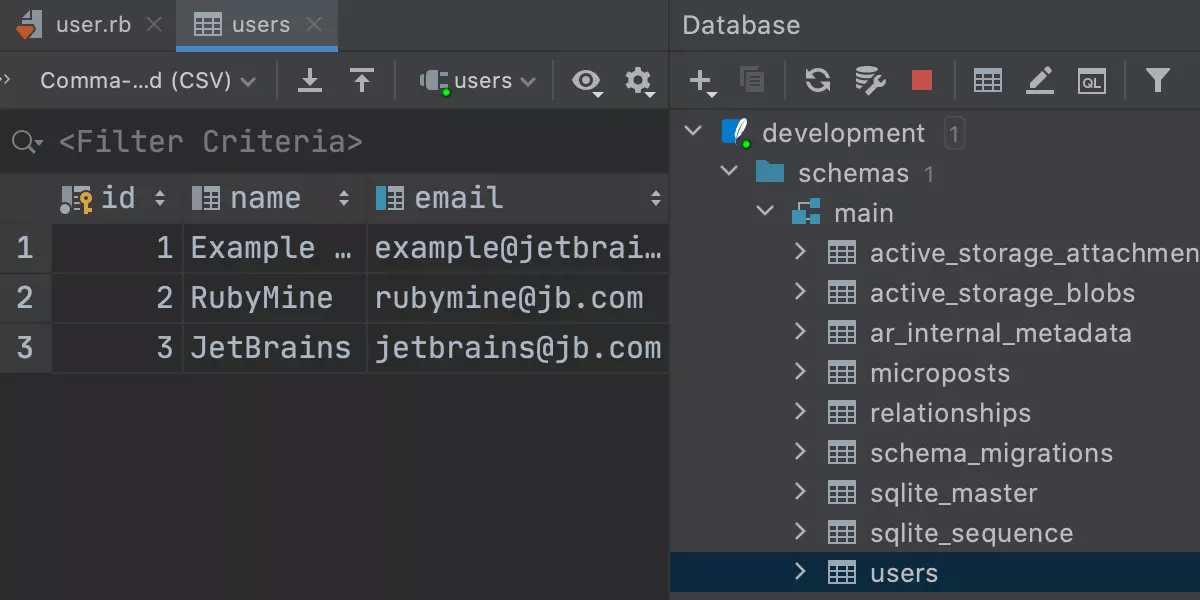Click the red stop/disconnect icon
The image size is (1200, 600).
[922, 81]
